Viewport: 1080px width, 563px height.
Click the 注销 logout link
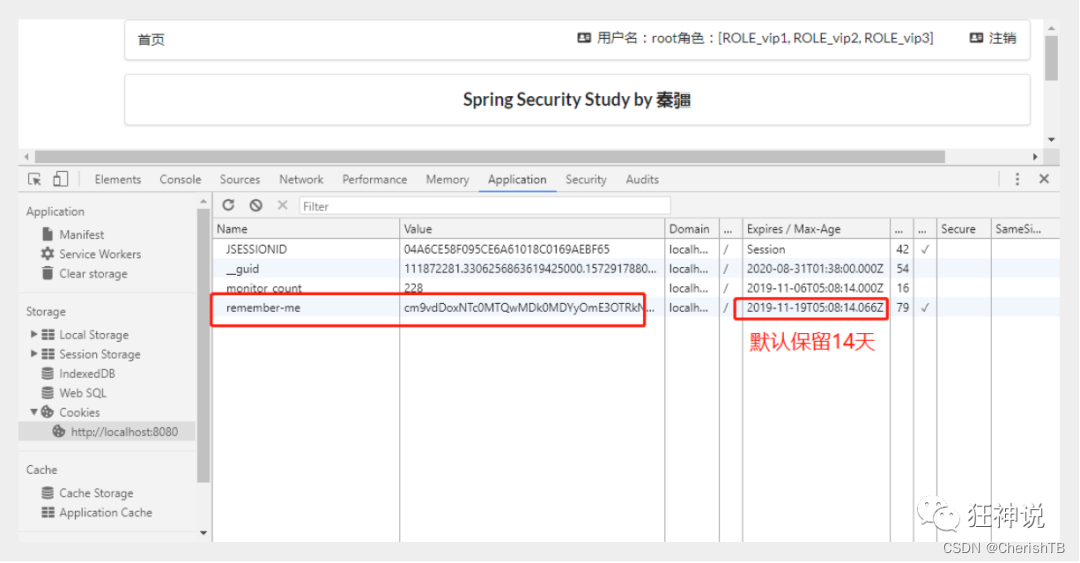click(x=1003, y=38)
